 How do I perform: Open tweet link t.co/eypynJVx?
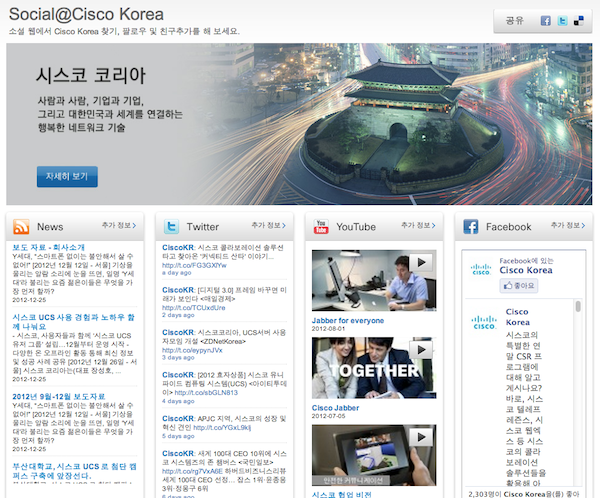192,350
